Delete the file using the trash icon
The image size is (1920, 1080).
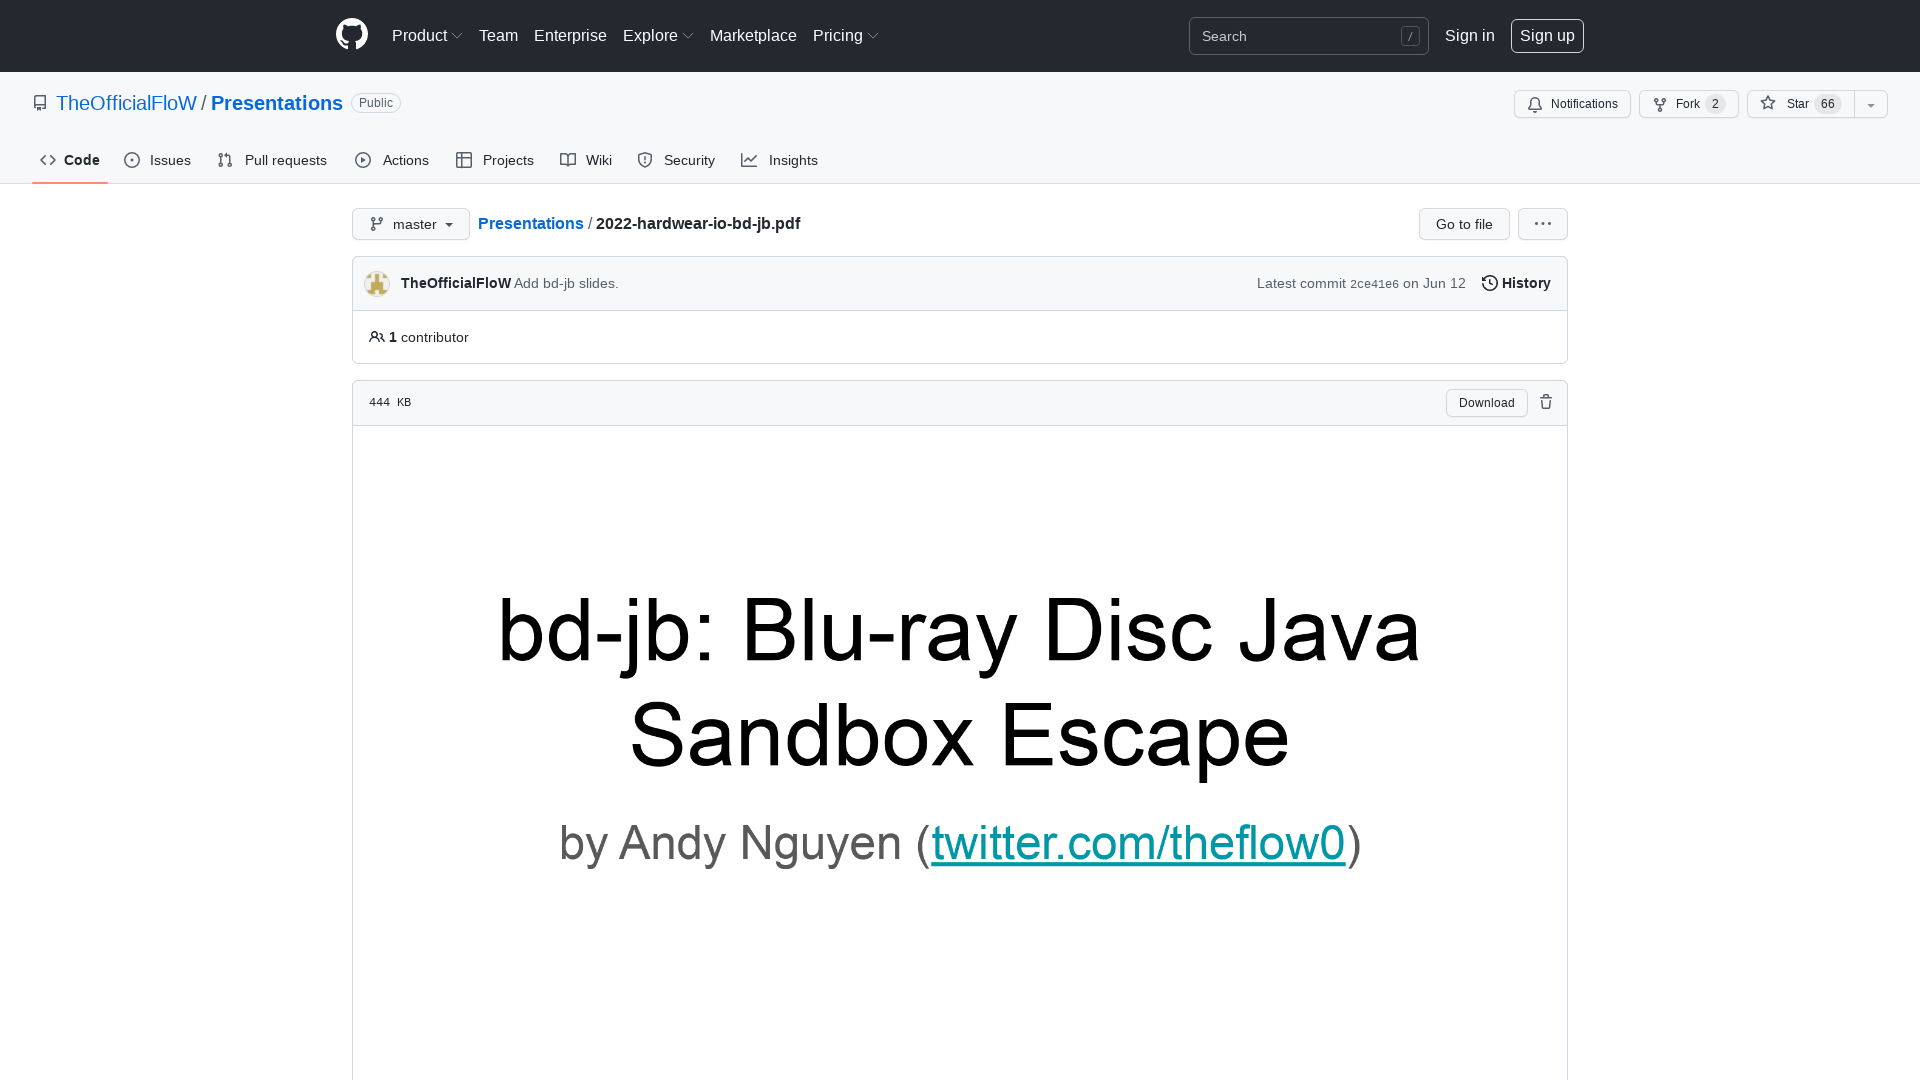pos(1546,402)
